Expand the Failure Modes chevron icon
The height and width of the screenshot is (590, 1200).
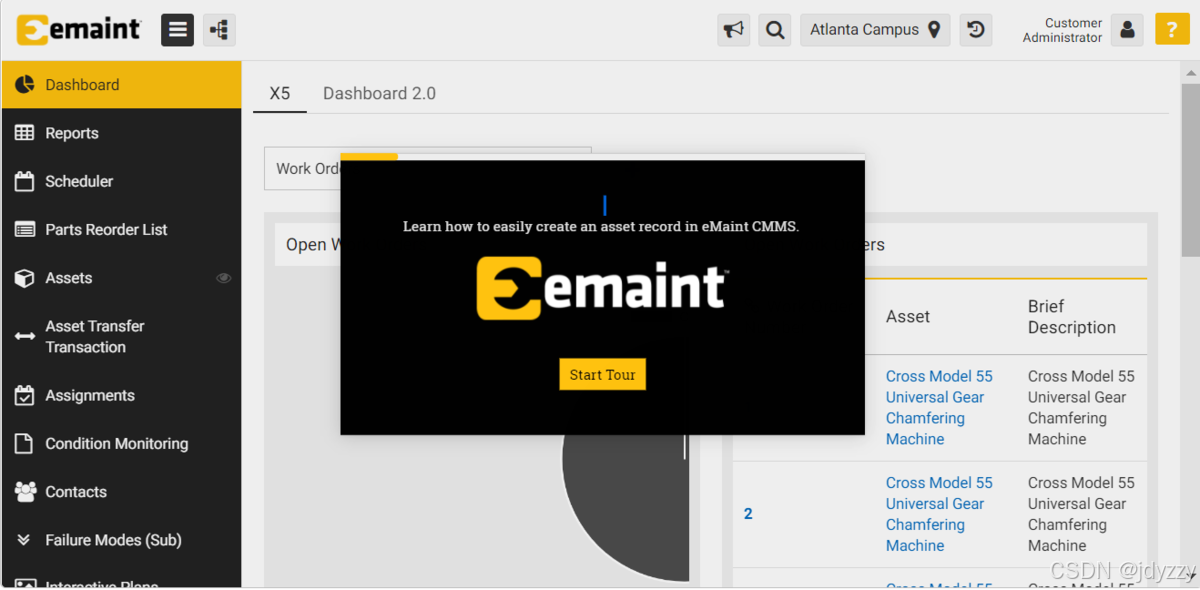click(25, 540)
